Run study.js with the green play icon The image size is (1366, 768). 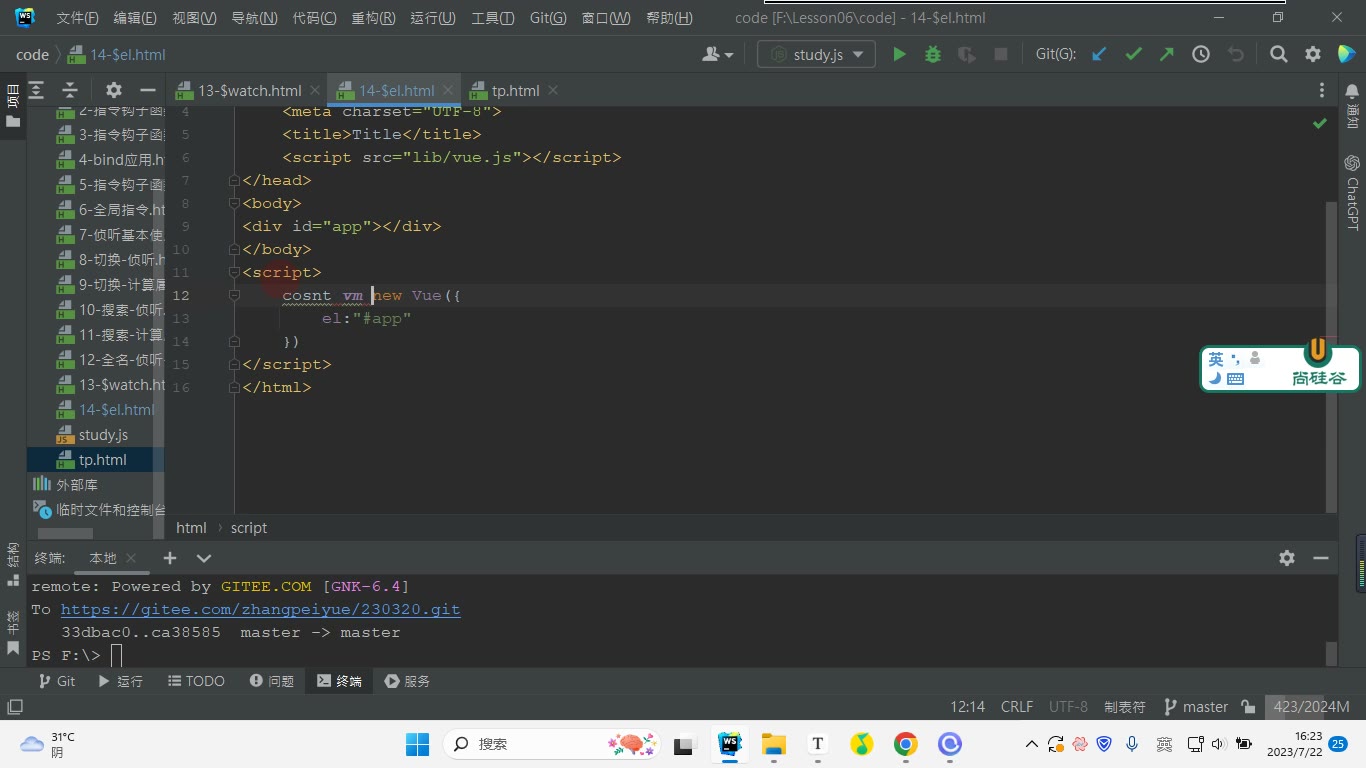[x=899, y=55]
